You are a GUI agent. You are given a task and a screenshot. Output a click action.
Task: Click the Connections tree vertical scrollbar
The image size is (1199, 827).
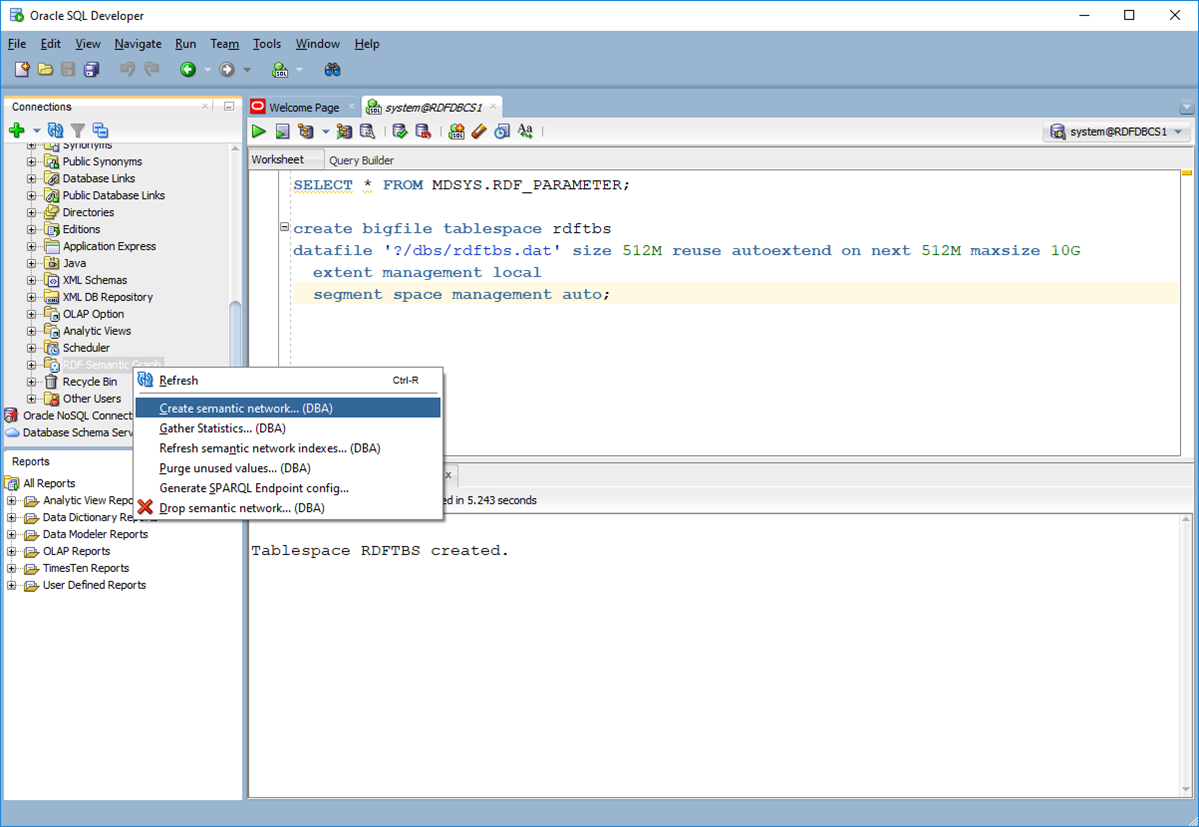[235, 332]
